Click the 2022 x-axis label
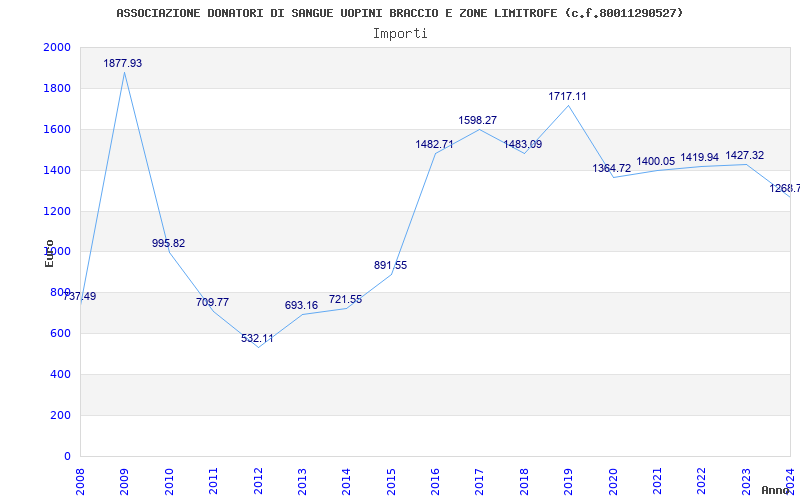This screenshot has width=800, height=500. point(702,481)
